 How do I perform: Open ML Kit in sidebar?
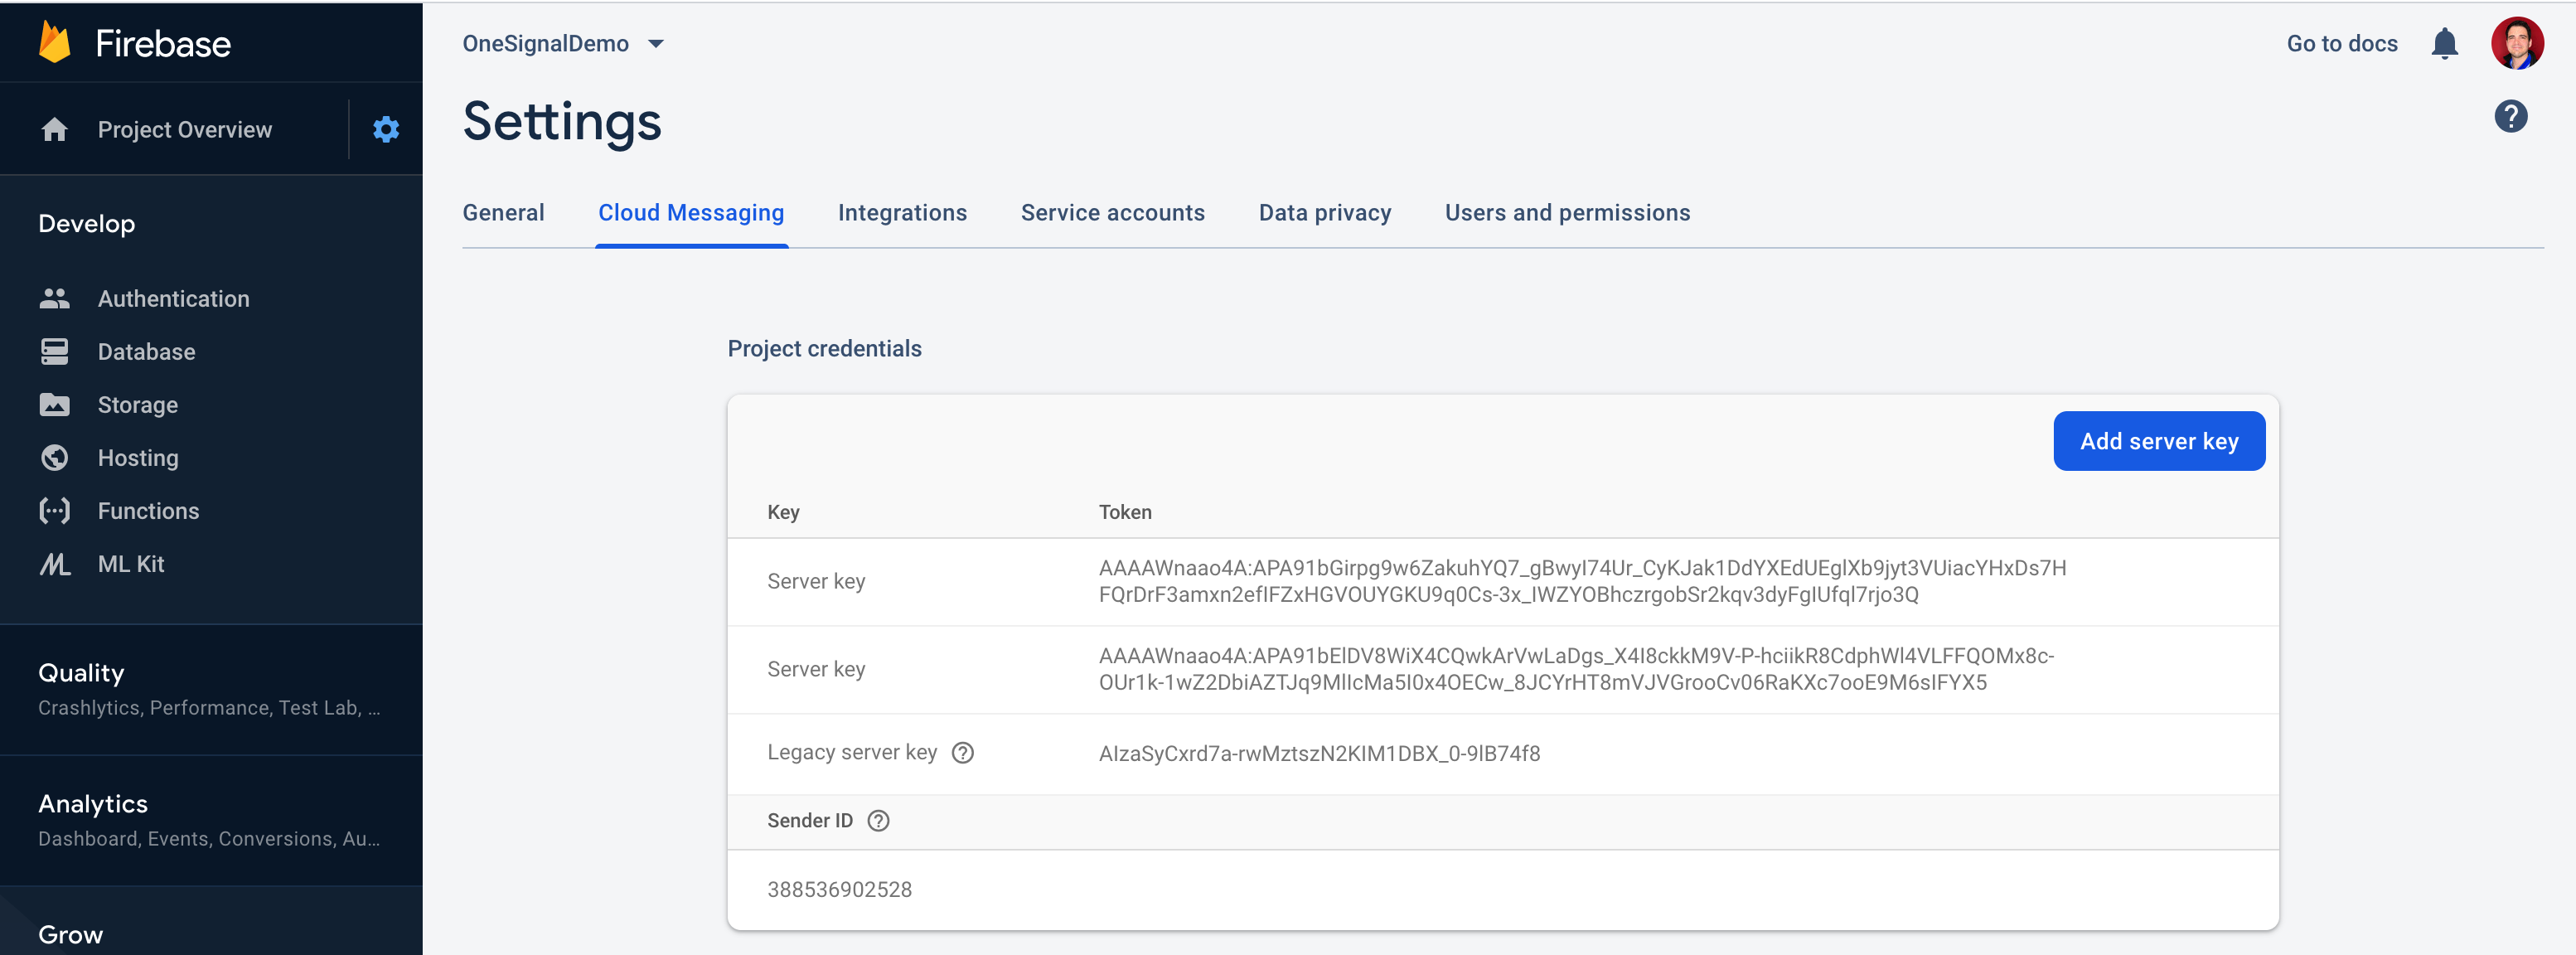click(x=131, y=564)
